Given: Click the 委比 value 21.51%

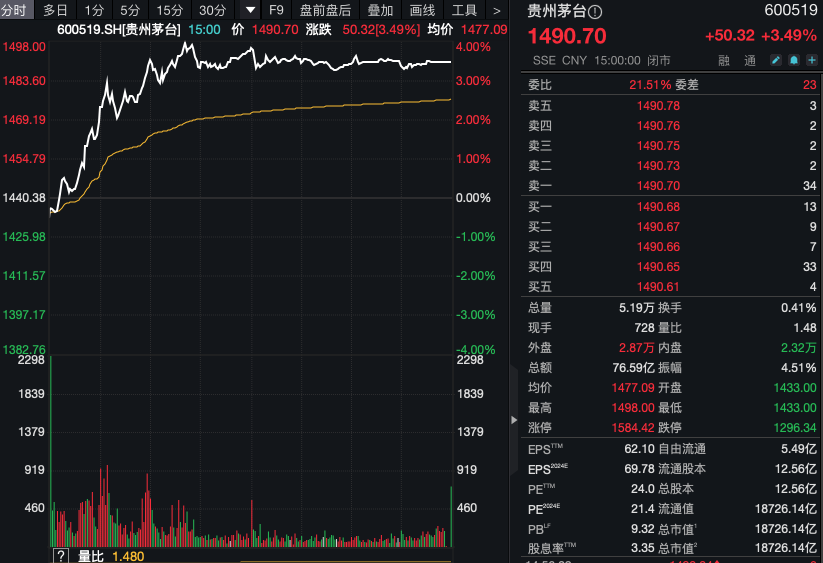Looking at the screenshot, I should click(x=650, y=84).
